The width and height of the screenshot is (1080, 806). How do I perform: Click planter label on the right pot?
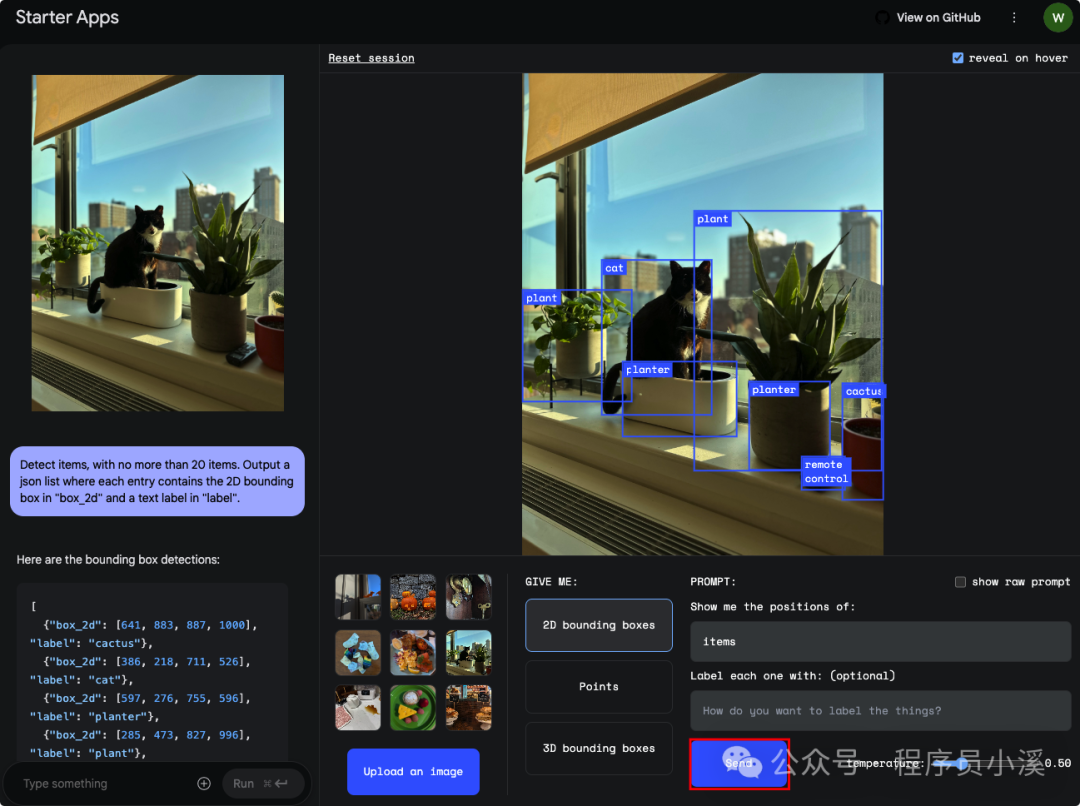point(773,390)
